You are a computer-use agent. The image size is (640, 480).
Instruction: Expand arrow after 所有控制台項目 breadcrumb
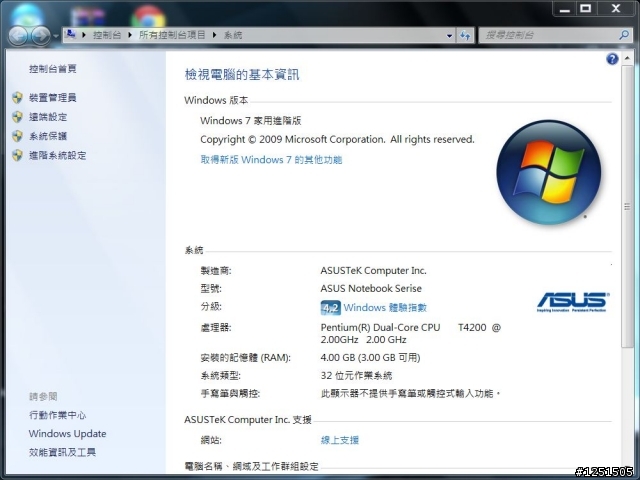coord(214,35)
